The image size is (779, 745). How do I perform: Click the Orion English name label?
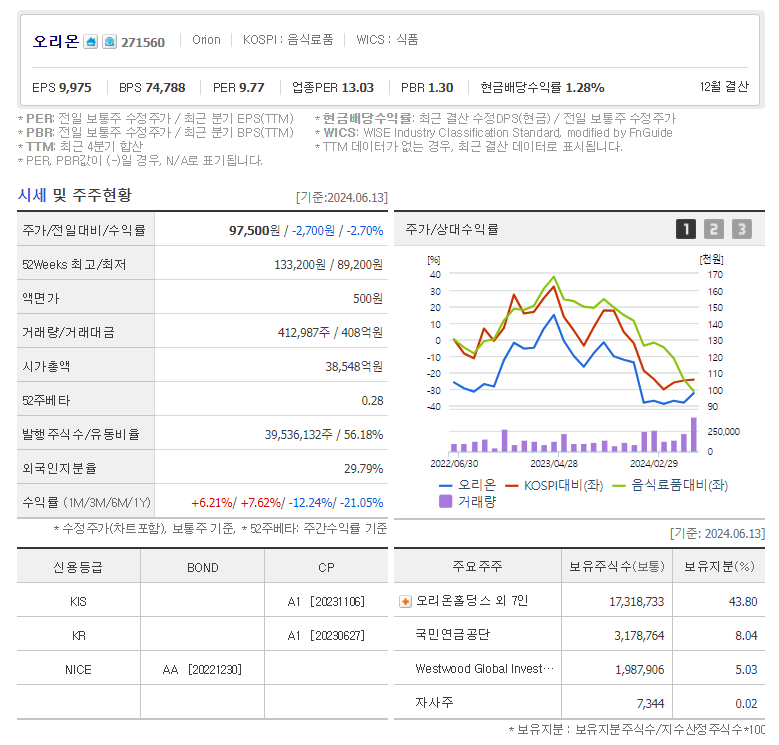[206, 40]
